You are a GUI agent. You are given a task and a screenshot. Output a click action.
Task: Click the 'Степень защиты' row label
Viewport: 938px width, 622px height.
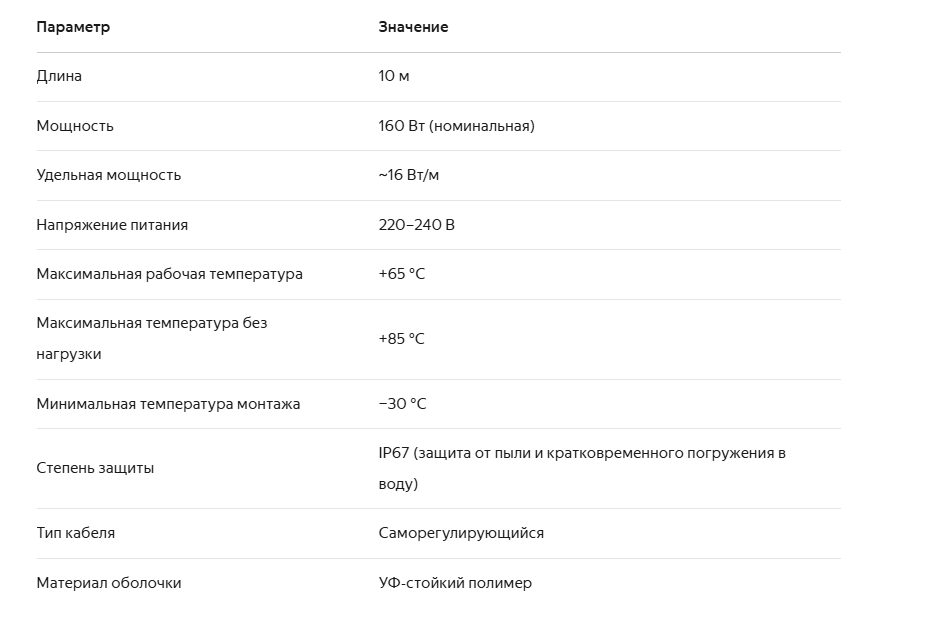pyautogui.click(x=95, y=468)
